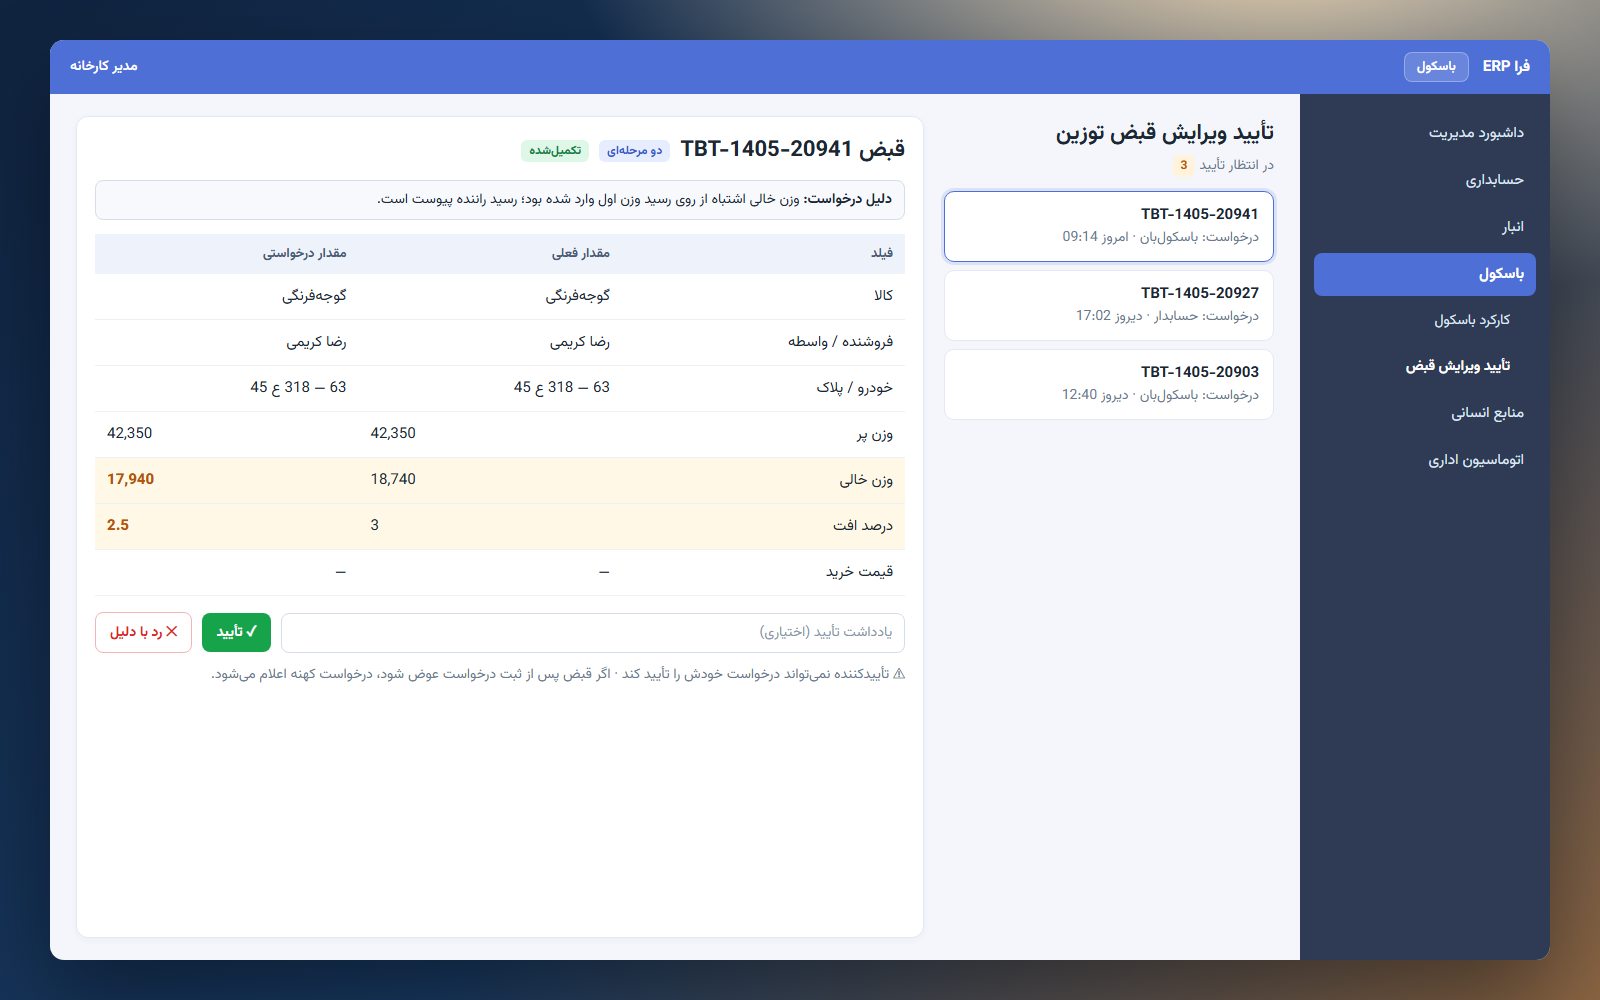Click the قیمت خرید field label
Image resolution: width=1600 pixels, height=1000 pixels.
(x=859, y=572)
